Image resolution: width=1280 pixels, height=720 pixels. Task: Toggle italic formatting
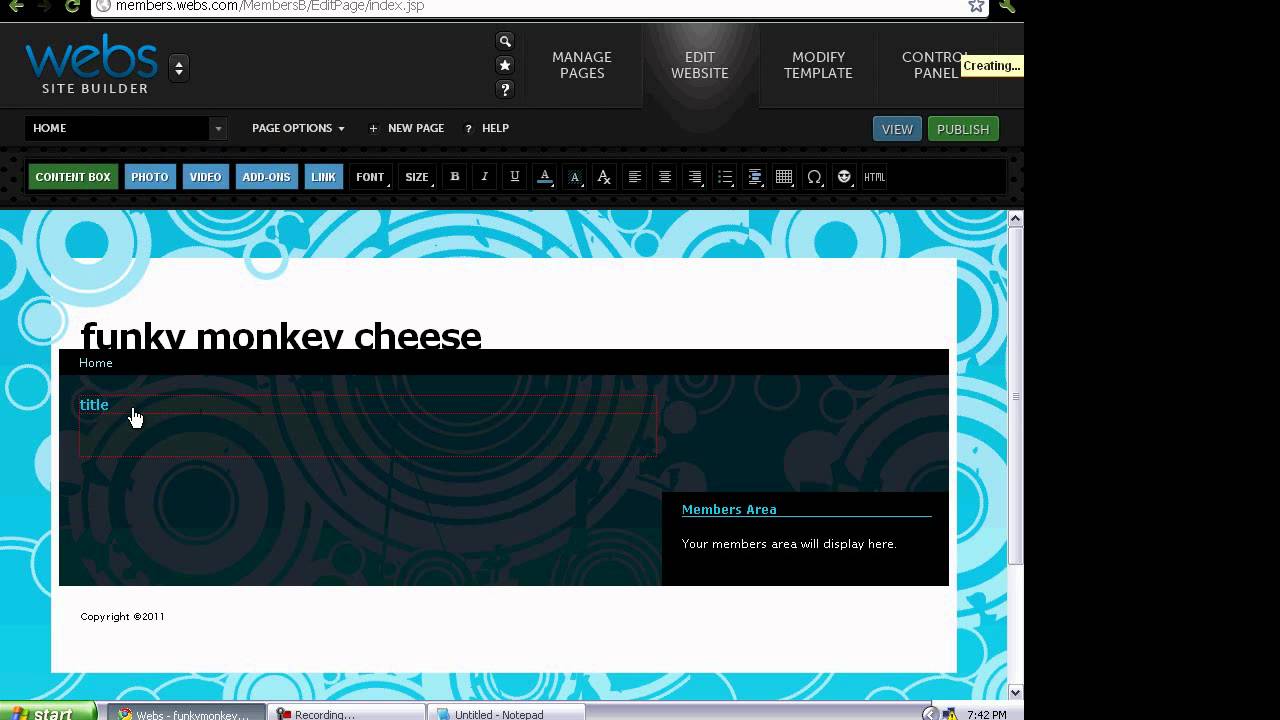click(x=485, y=177)
